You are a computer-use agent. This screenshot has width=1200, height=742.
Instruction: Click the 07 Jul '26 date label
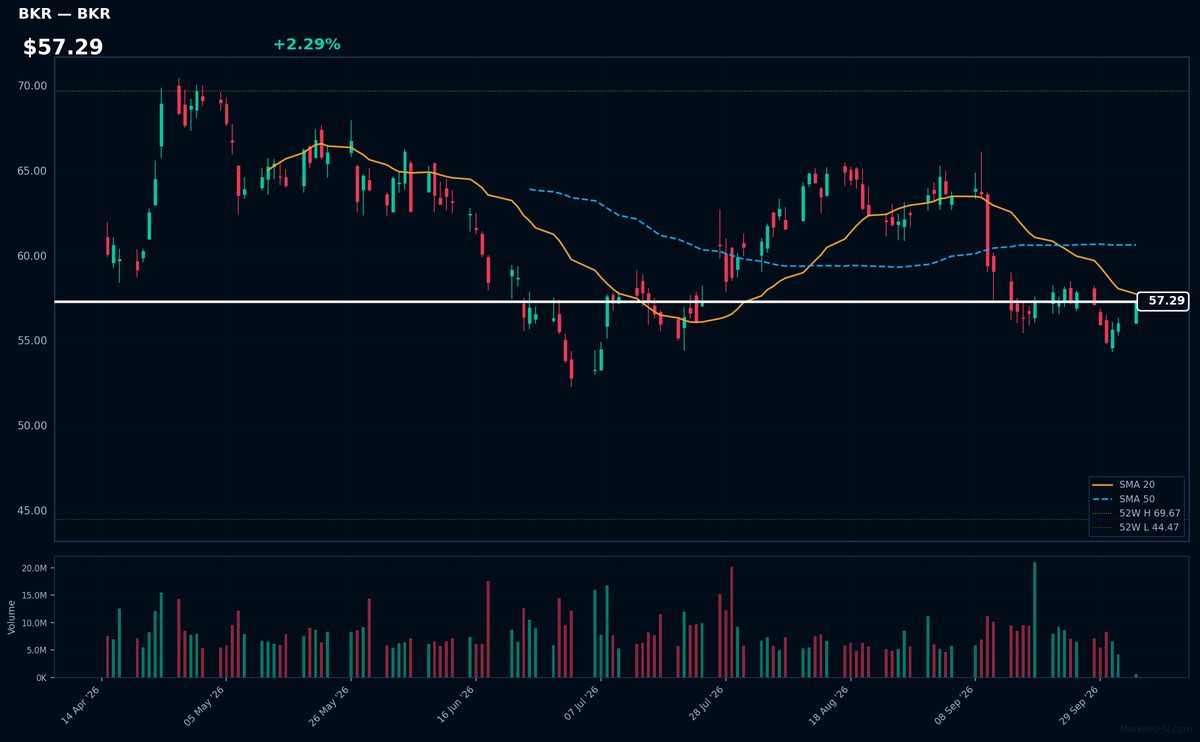coord(582,705)
